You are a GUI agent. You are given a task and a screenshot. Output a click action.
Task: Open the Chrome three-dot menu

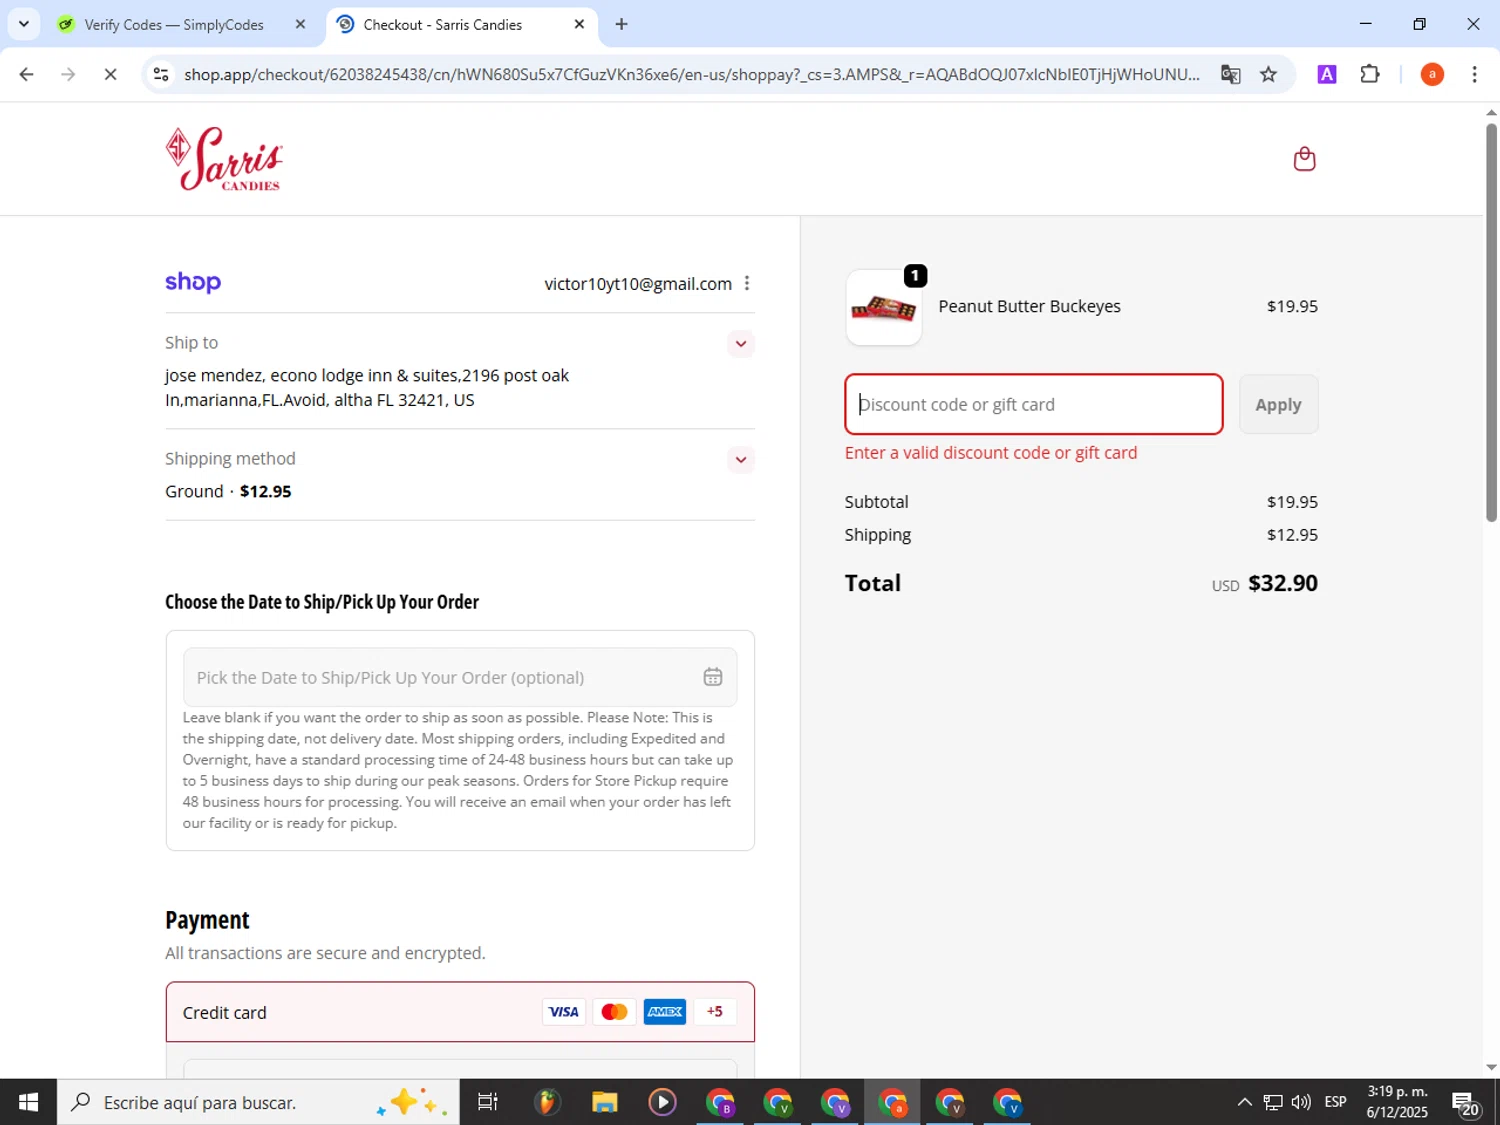click(x=1474, y=74)
